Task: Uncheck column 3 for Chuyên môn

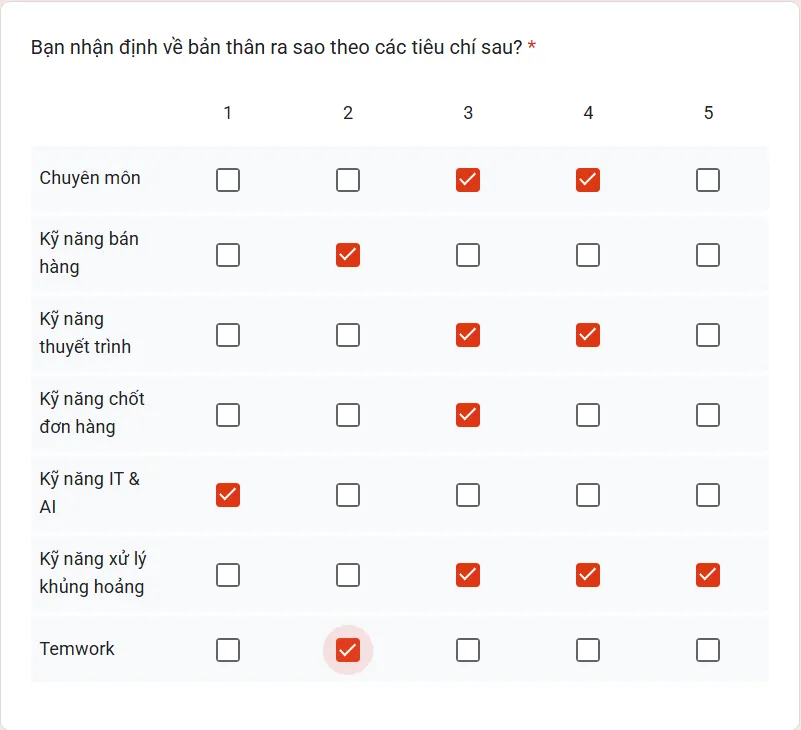Action: (x=468, y=180)
